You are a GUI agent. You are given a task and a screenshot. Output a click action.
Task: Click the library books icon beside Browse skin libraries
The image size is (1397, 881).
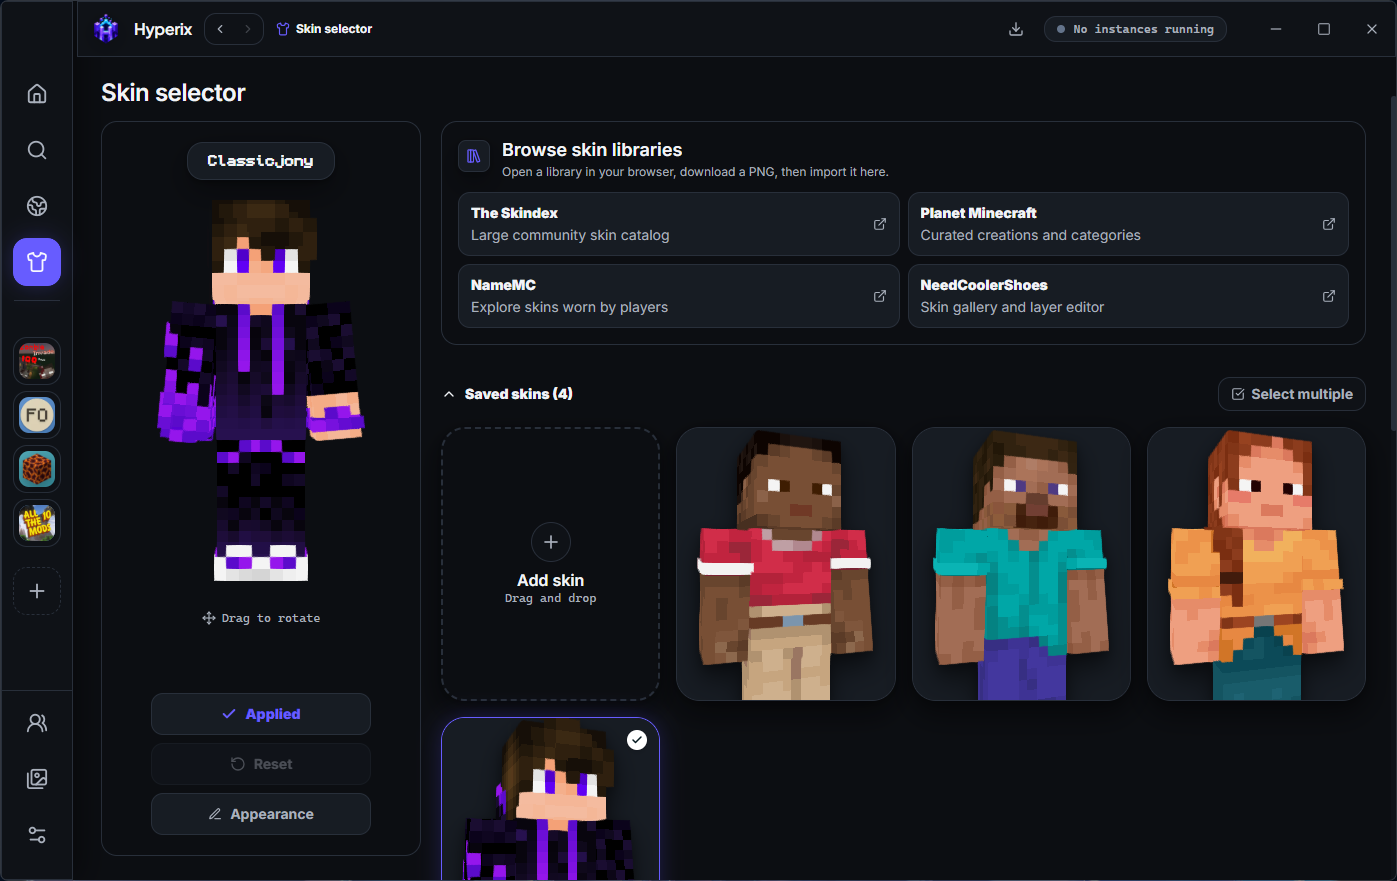pyautogui.click(x=474, y=156)
